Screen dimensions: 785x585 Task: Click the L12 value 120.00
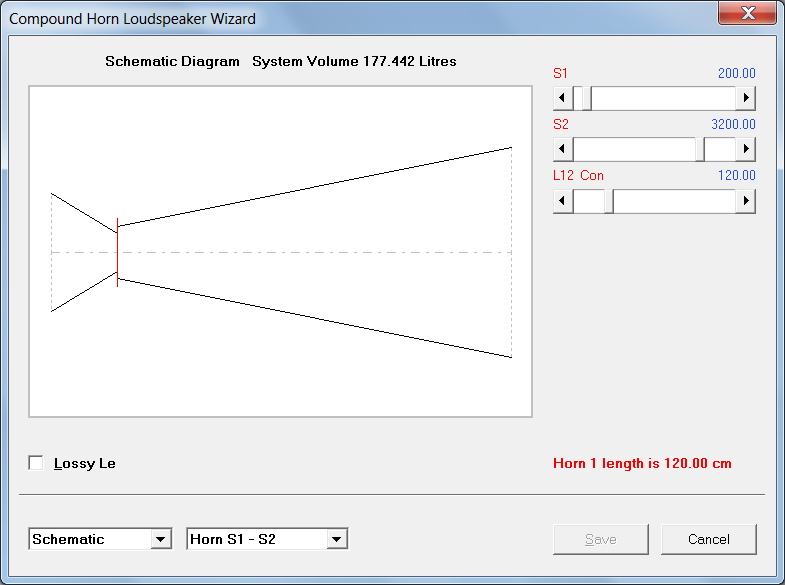point(736,176)
